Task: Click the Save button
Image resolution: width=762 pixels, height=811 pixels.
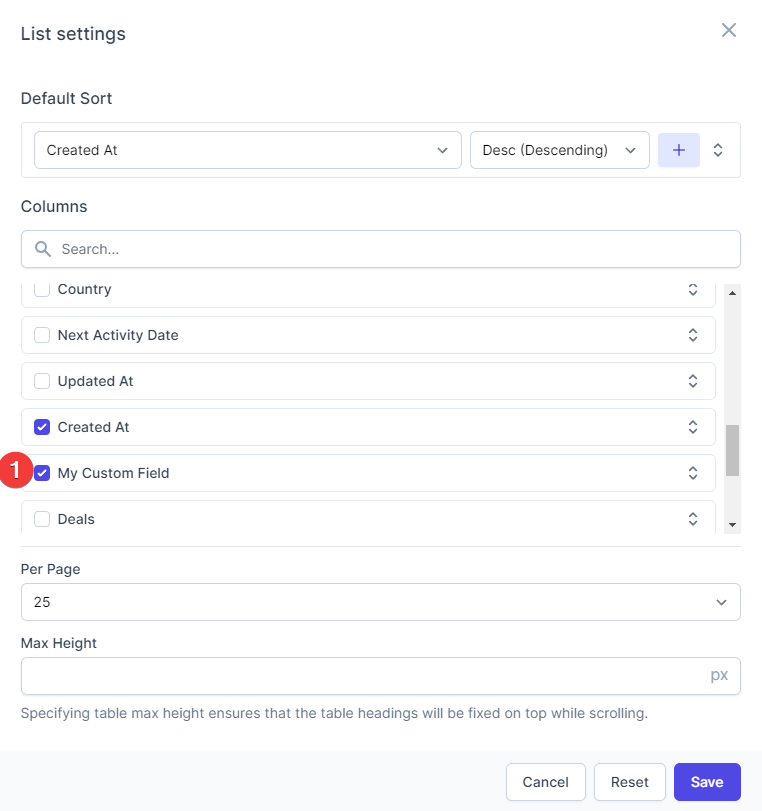Action: (707, 782)
